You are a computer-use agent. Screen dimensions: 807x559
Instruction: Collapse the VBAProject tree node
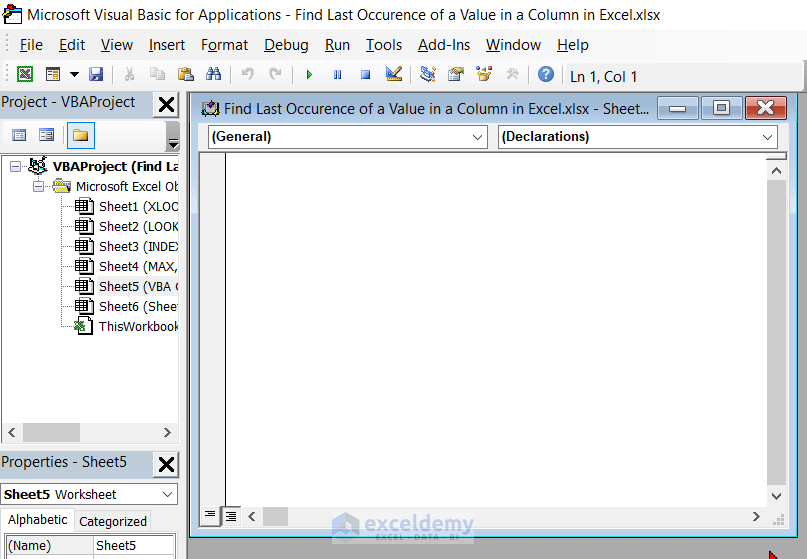(15, 166)
